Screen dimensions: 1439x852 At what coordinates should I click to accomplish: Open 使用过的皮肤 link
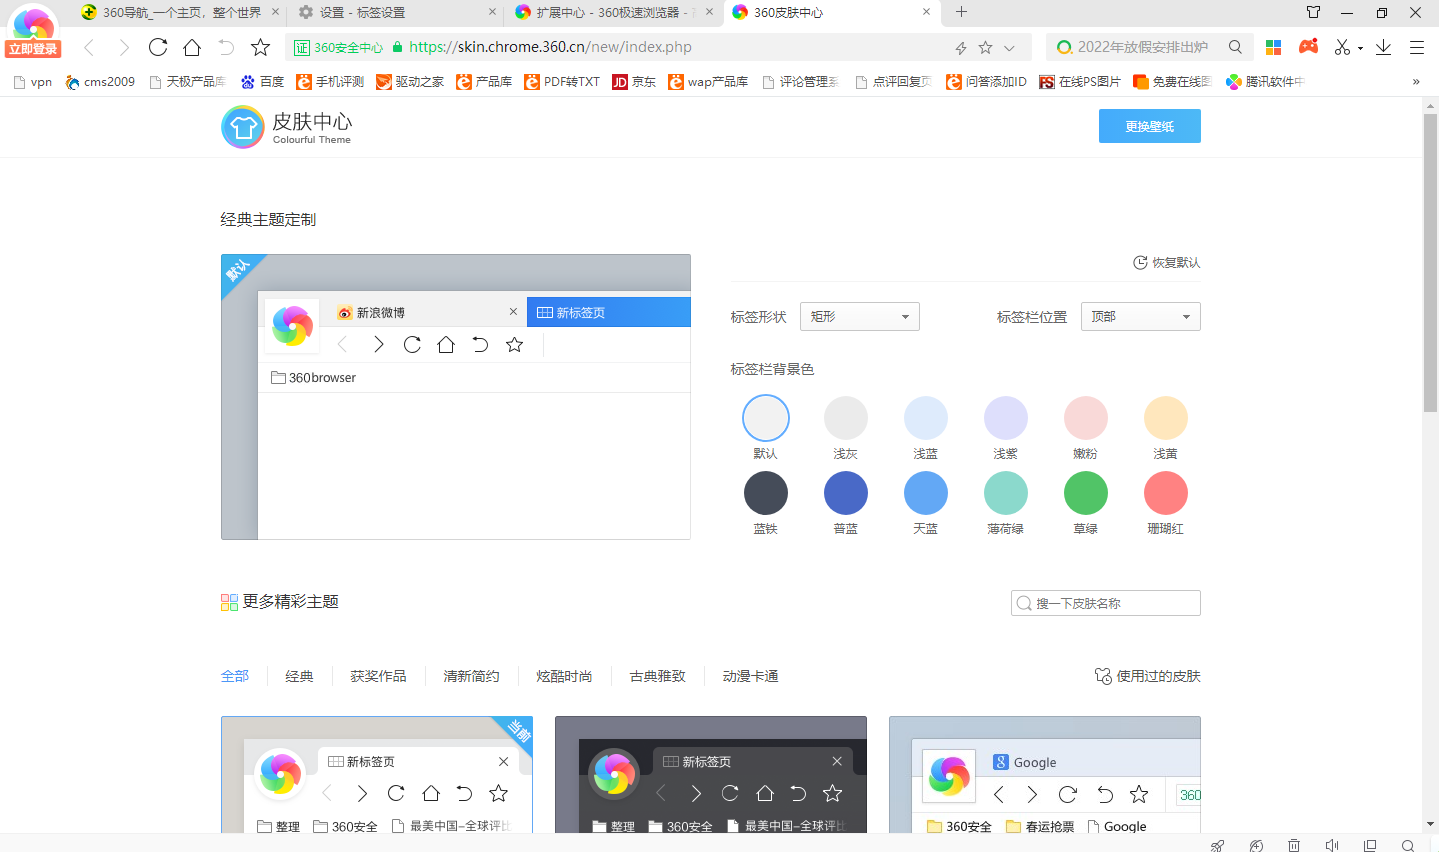click(1157, 676)
